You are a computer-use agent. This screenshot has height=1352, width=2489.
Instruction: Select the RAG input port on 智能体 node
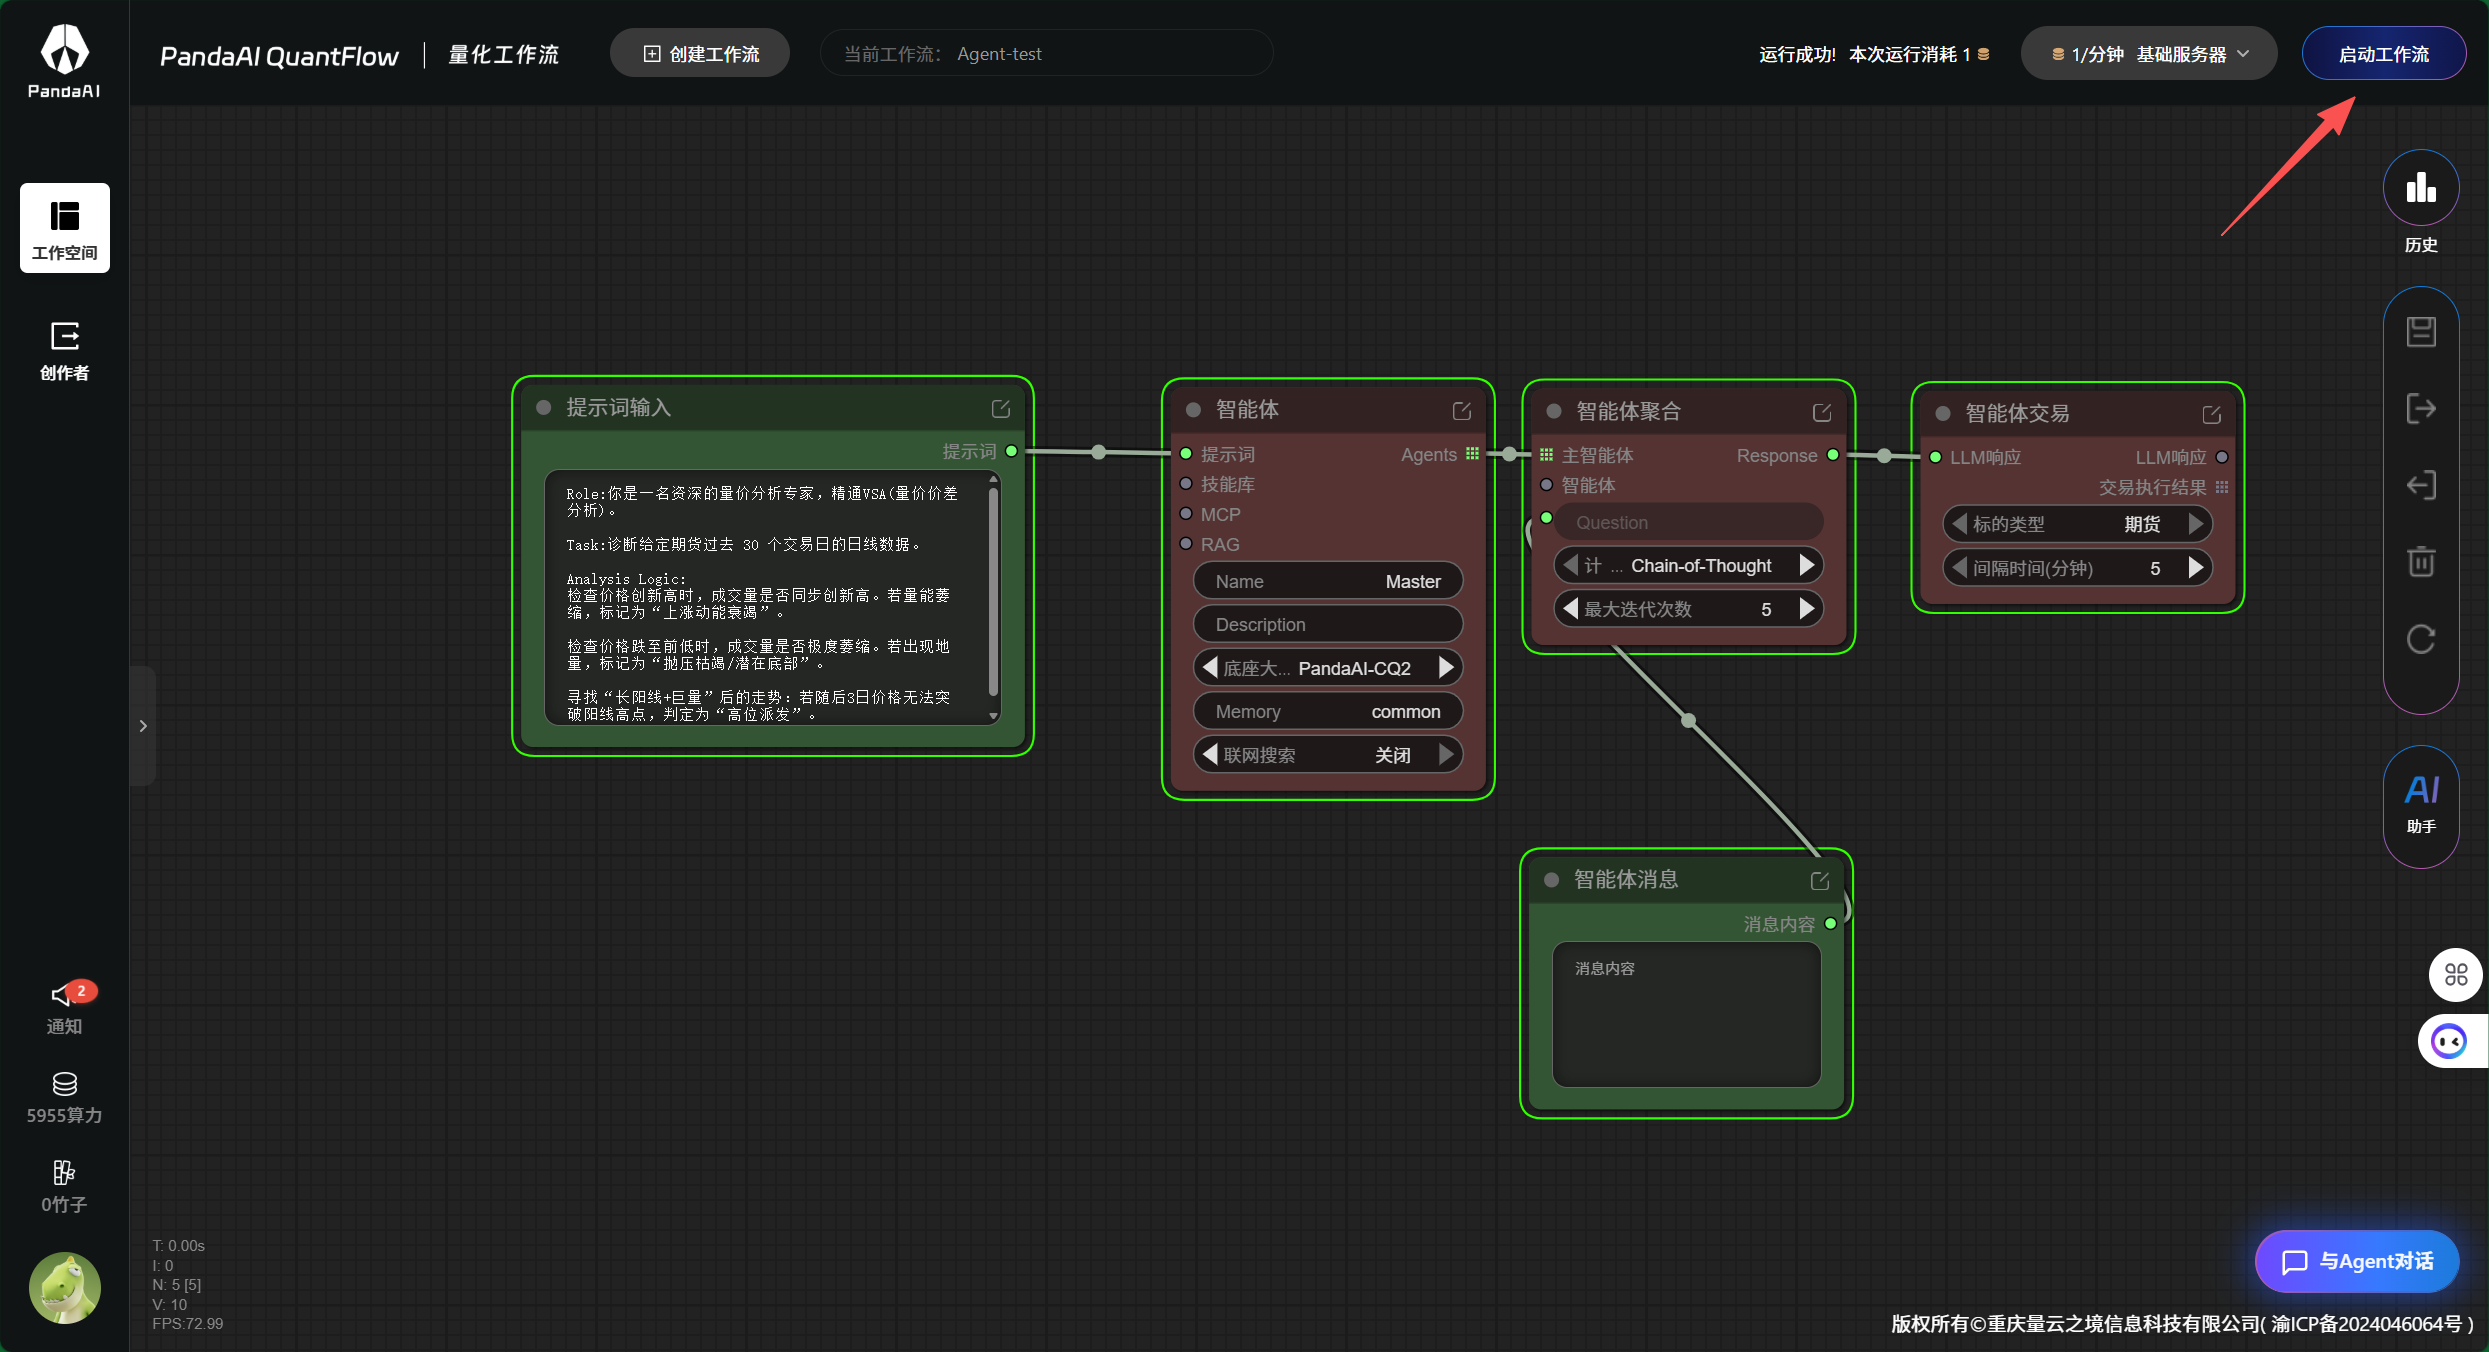click(1186, 544)
